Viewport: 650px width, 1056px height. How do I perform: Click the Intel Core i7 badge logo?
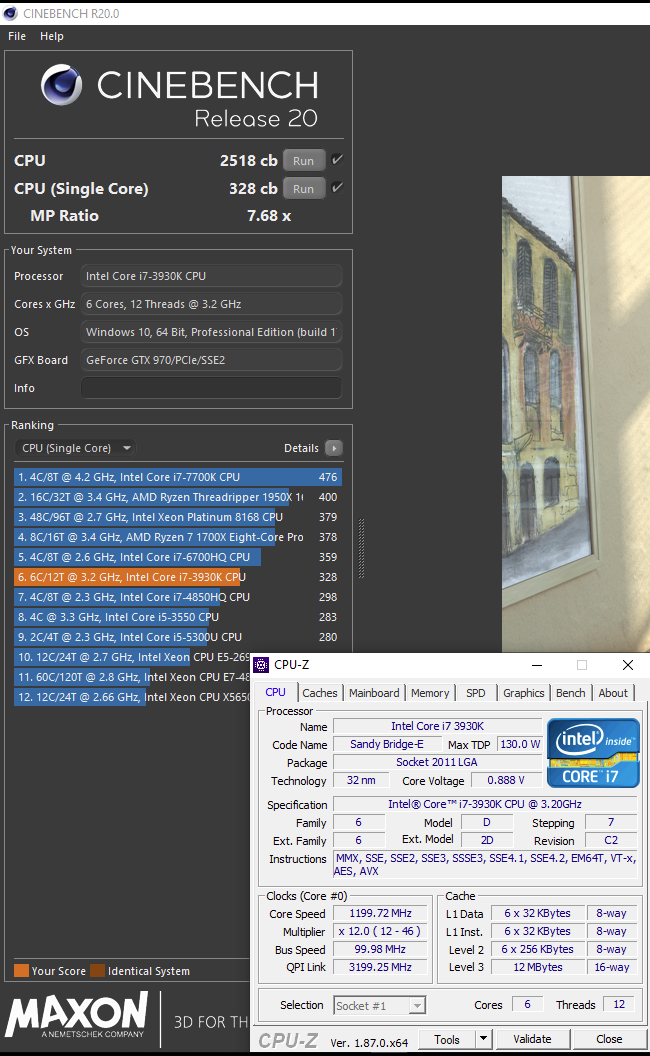pos(593,753)
